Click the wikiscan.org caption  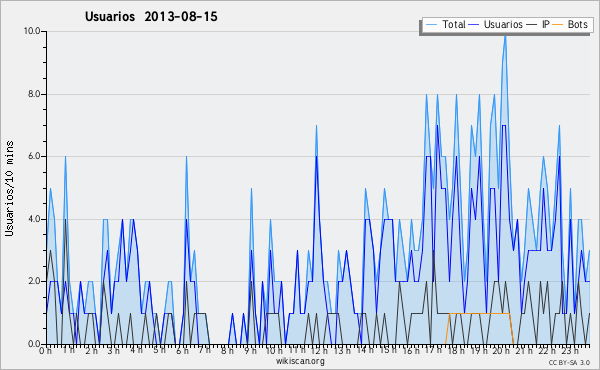point(300,361)
